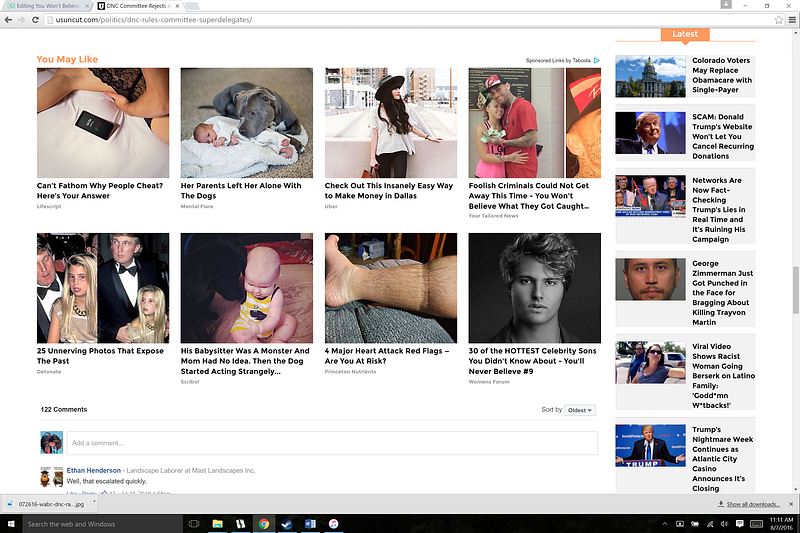
Task: Open File Explorer from the taskbar
Action: click(218, 524)
